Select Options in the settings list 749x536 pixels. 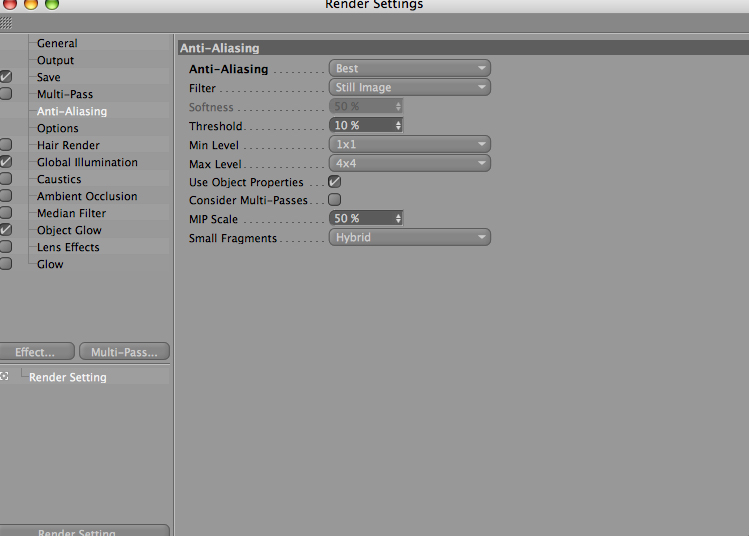click(x=58, y=128)
